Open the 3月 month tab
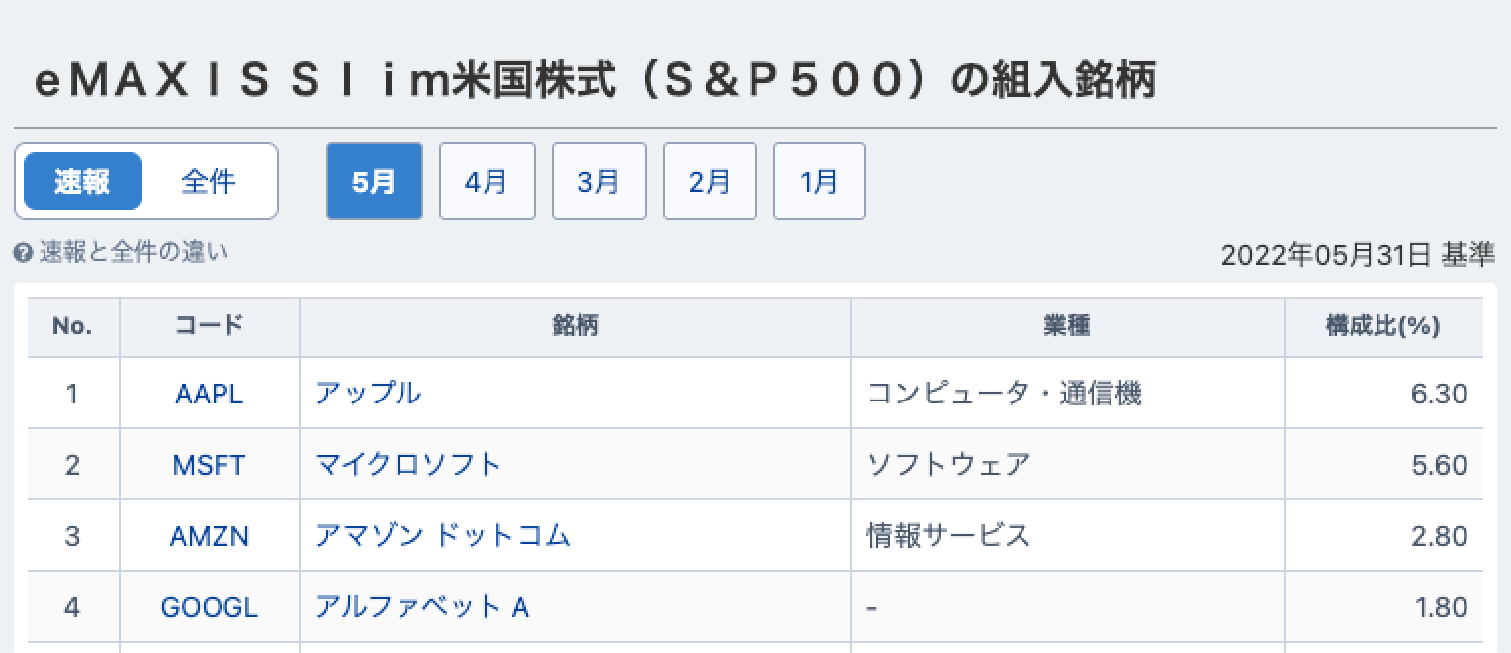 pyautogui.click(x=599, y=181)
